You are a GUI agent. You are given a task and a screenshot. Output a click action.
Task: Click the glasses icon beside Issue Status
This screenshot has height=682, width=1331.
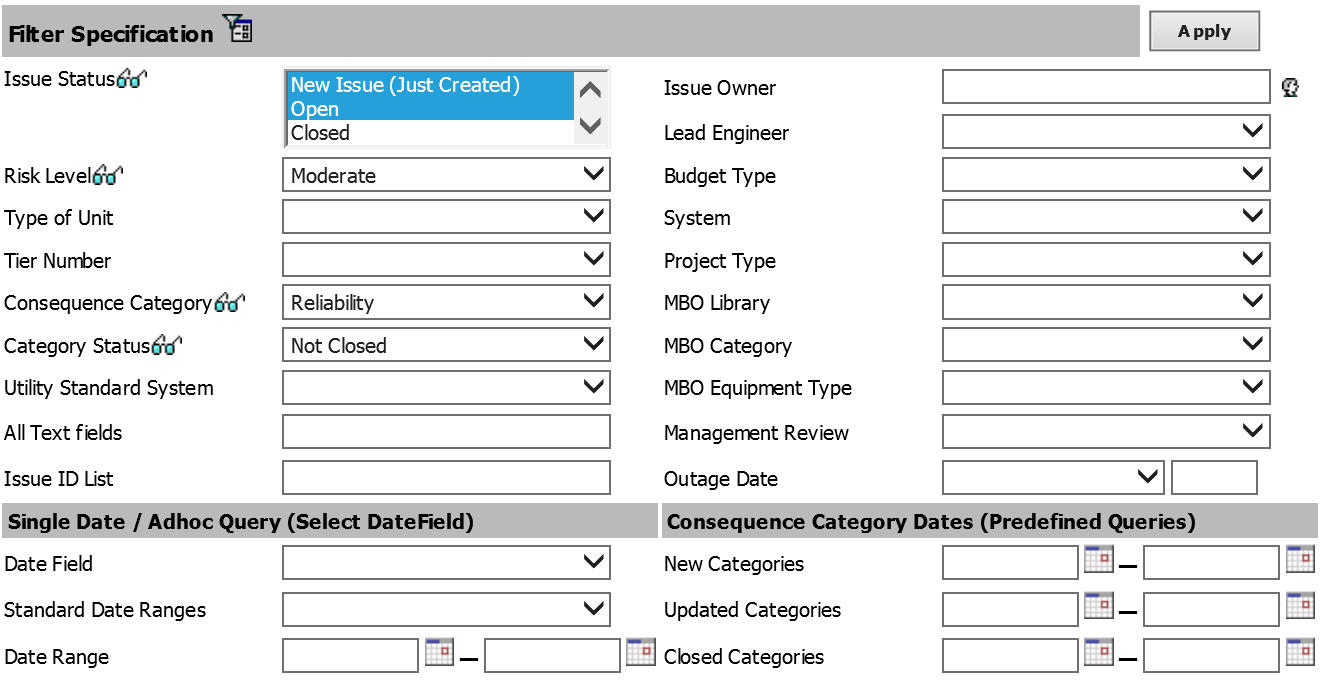click(132, 79)
